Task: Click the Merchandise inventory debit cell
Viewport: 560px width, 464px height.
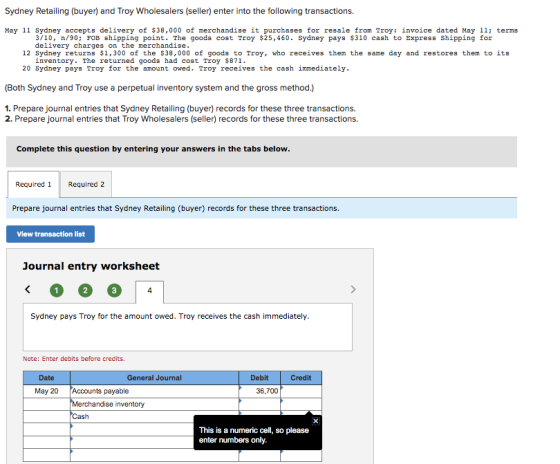Action: [259, 404]
